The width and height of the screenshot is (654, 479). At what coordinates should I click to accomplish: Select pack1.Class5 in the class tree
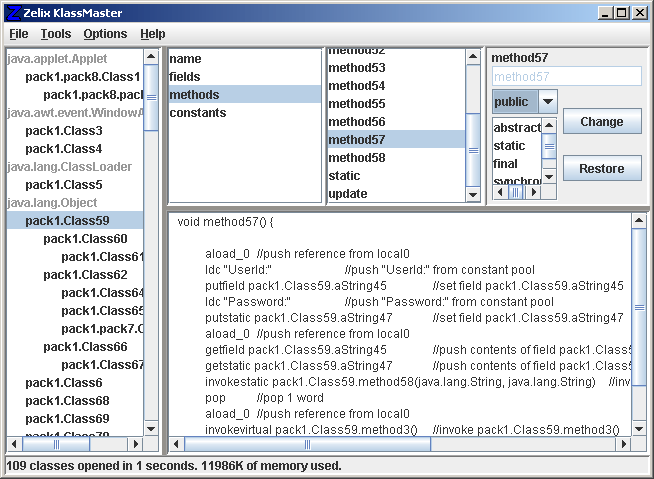coord(64,184)
